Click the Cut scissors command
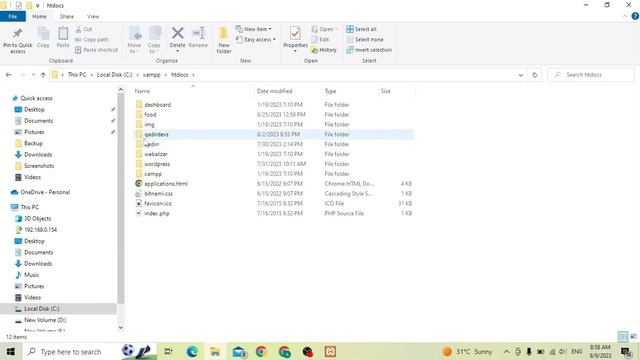 [x=84, y=29]
